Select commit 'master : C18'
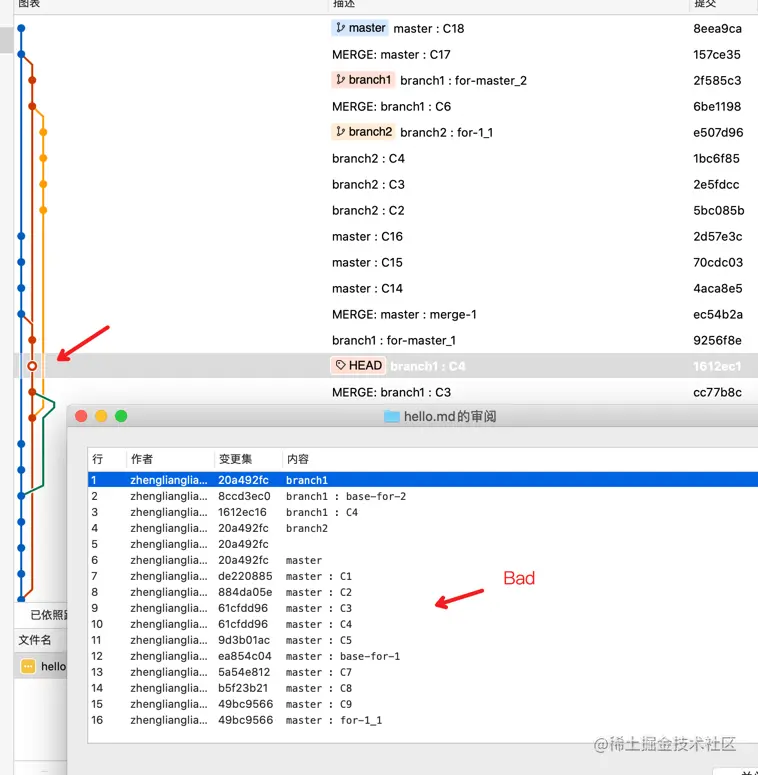This screenshot has height=775, width=758. click(428, 29)
